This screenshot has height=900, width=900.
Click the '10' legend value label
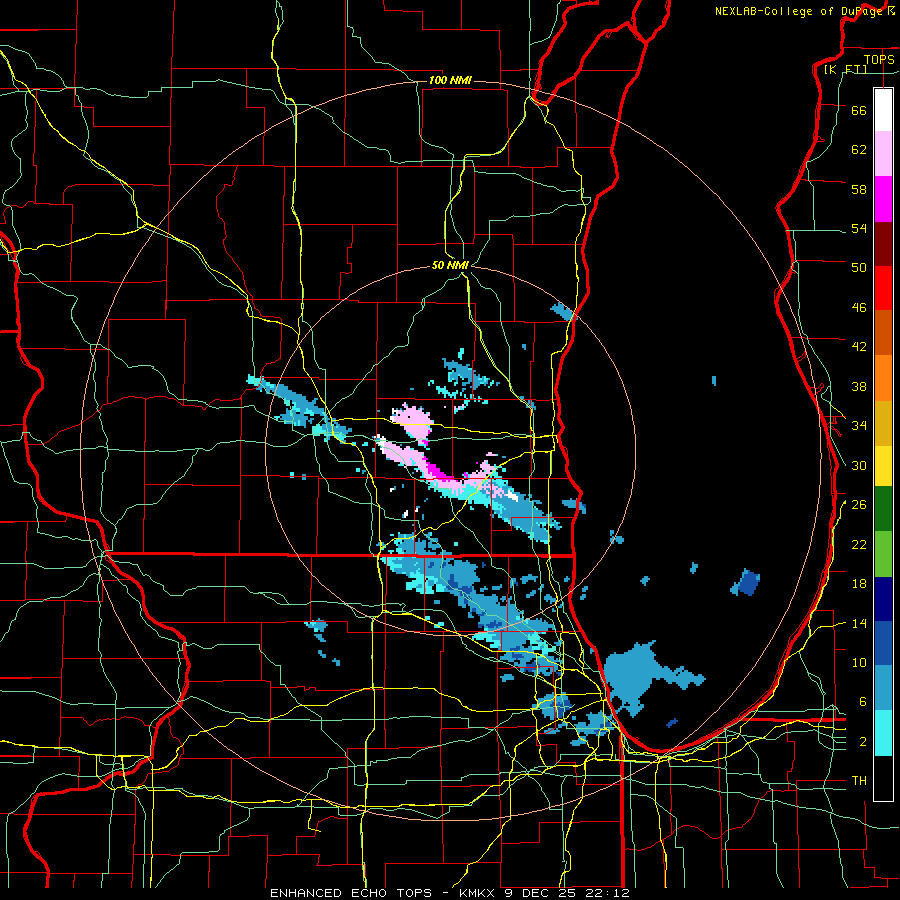click(859, 663)
